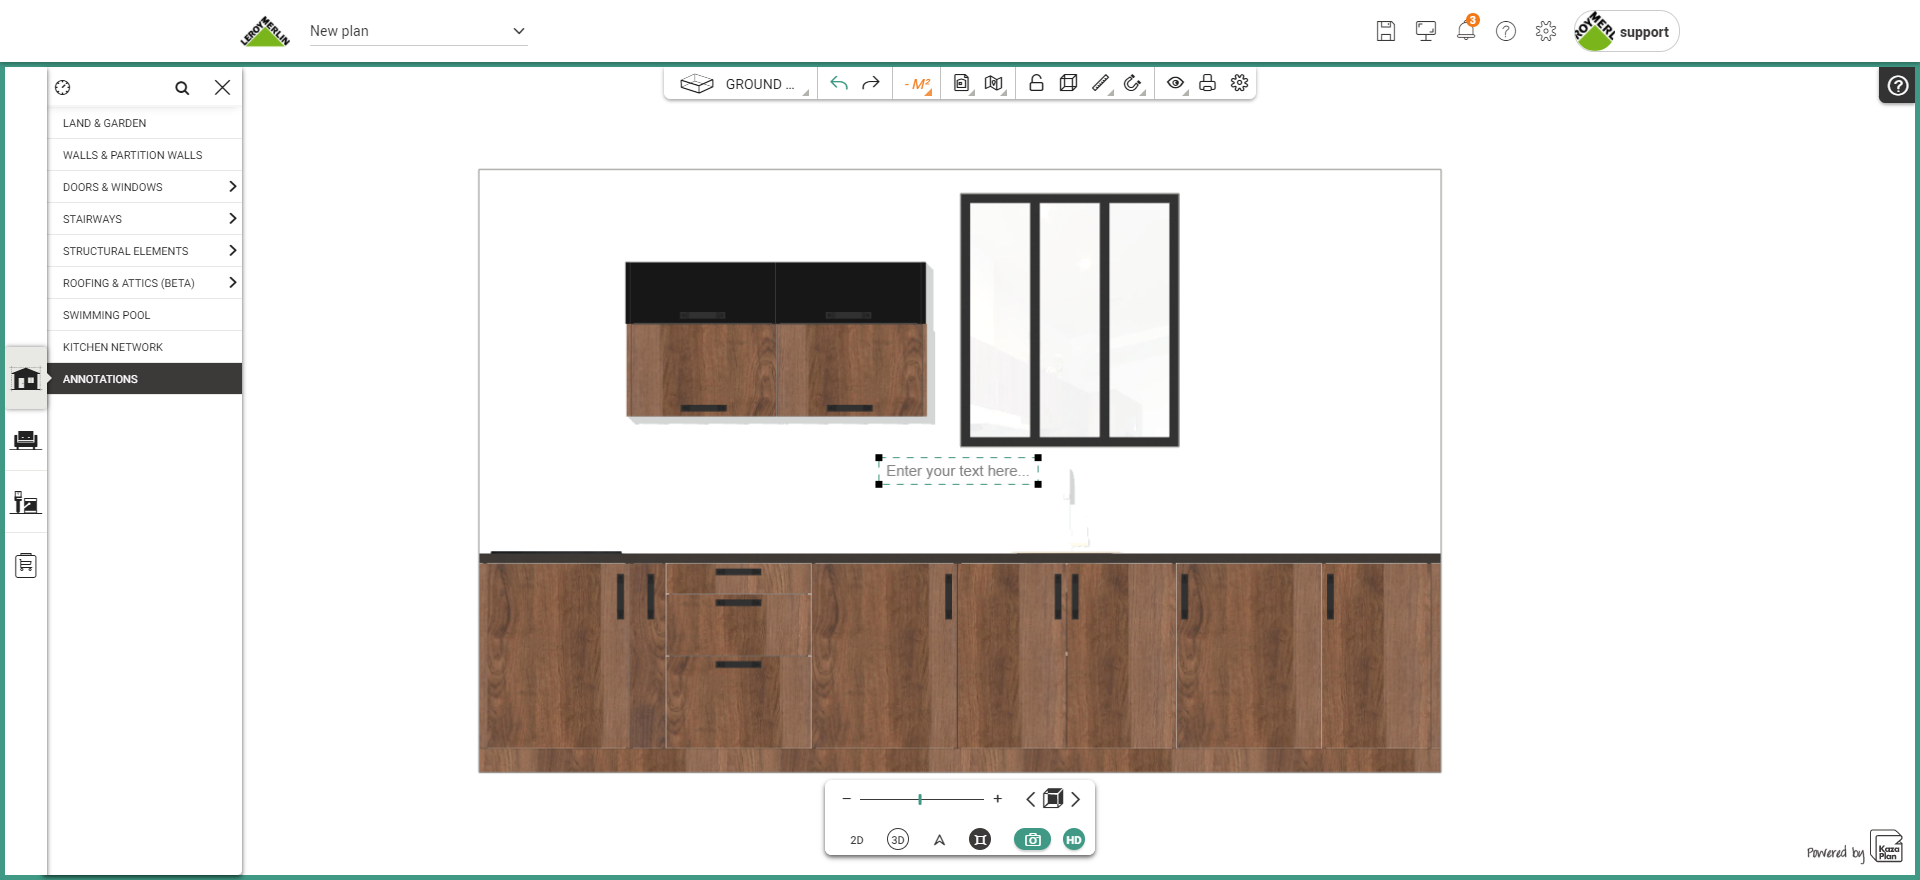Open the product list clipboard tab
Viewport: 1920px width, 880px height.
[26, 565]
